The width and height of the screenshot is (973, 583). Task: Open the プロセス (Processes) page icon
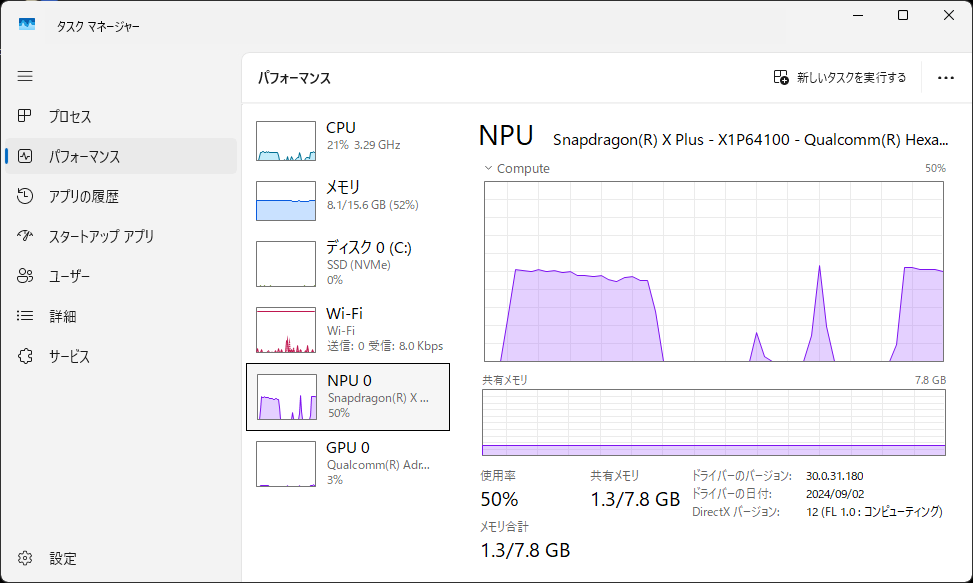coord(26,117)
